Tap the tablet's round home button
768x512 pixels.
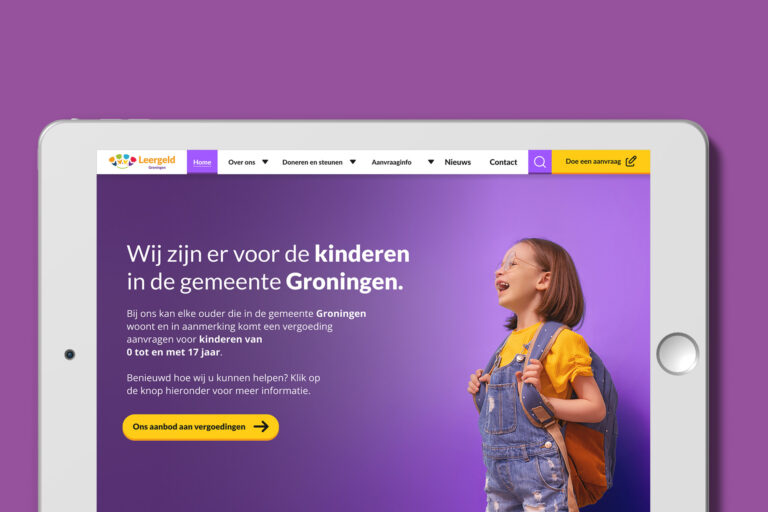tap(677, 354)
